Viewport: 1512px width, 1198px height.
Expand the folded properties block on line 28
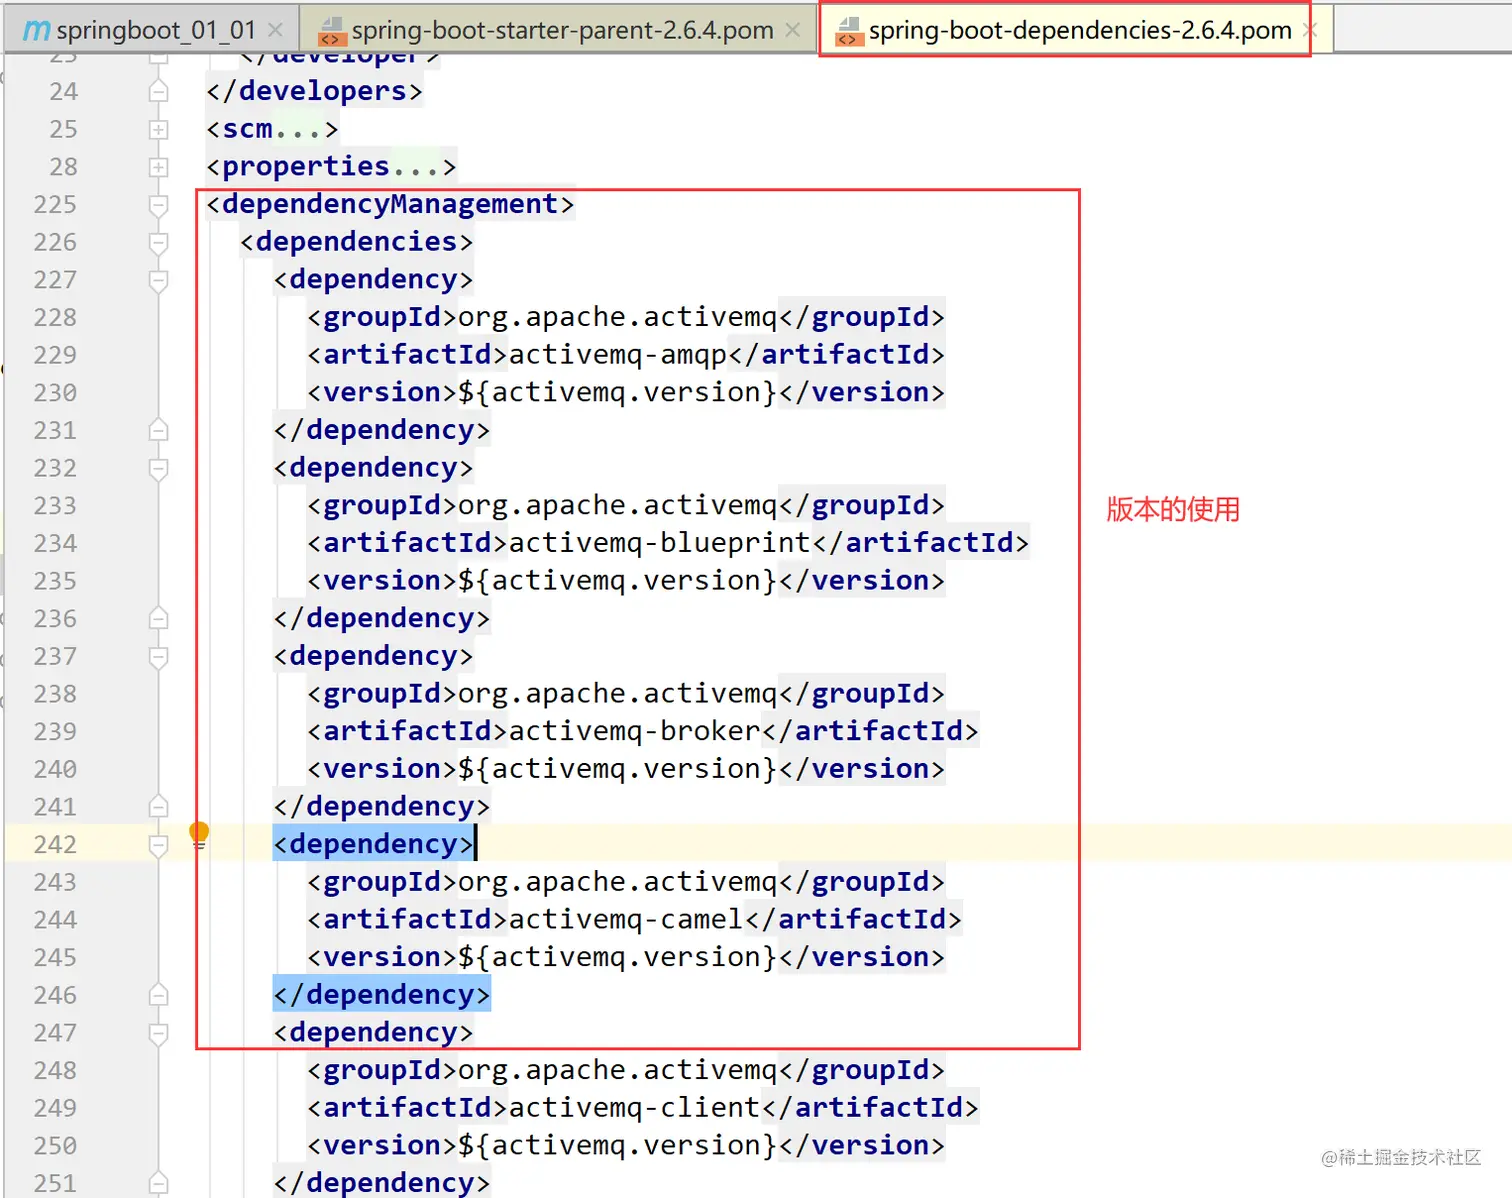click(x=158, y=167)
